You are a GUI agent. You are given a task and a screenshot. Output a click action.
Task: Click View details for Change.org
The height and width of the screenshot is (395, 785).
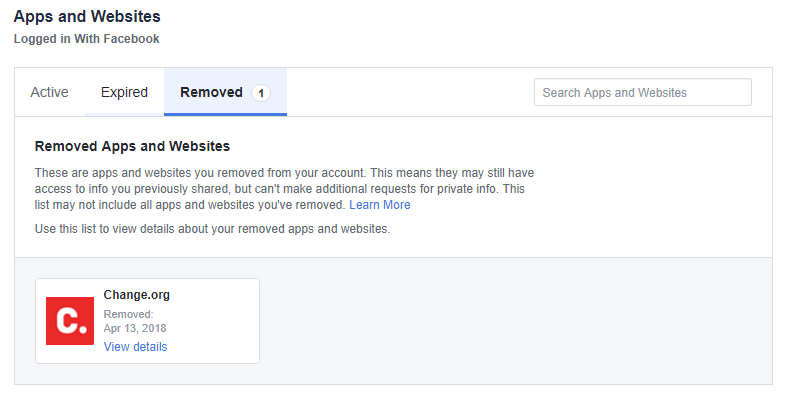(x=135, y=346)
